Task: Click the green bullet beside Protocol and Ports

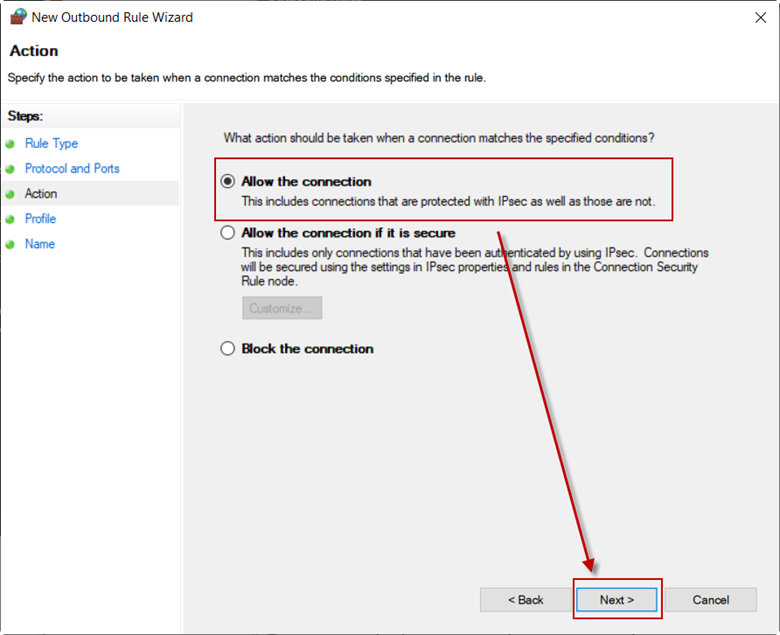Action: click(x=10, y=169)
